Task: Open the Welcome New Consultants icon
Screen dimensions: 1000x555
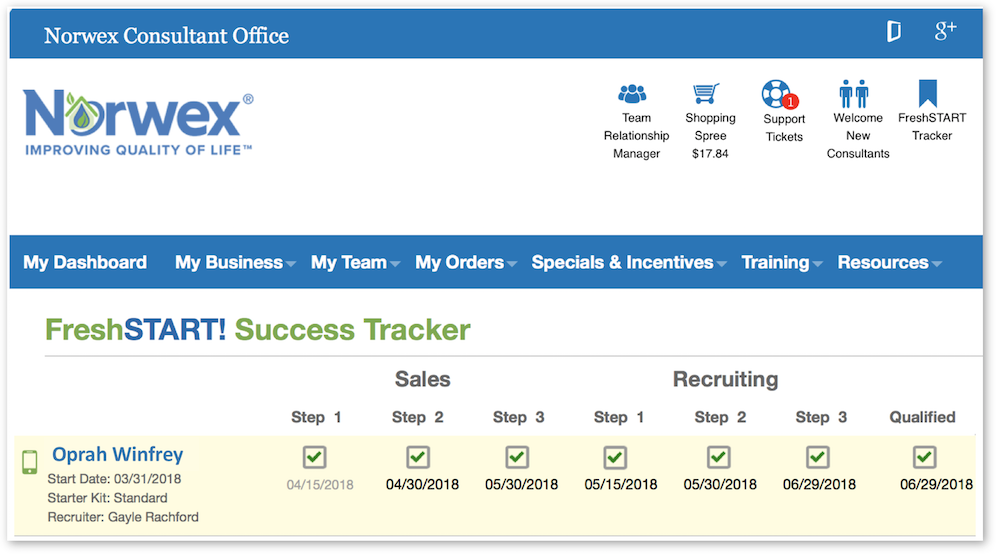Action: 854,94
